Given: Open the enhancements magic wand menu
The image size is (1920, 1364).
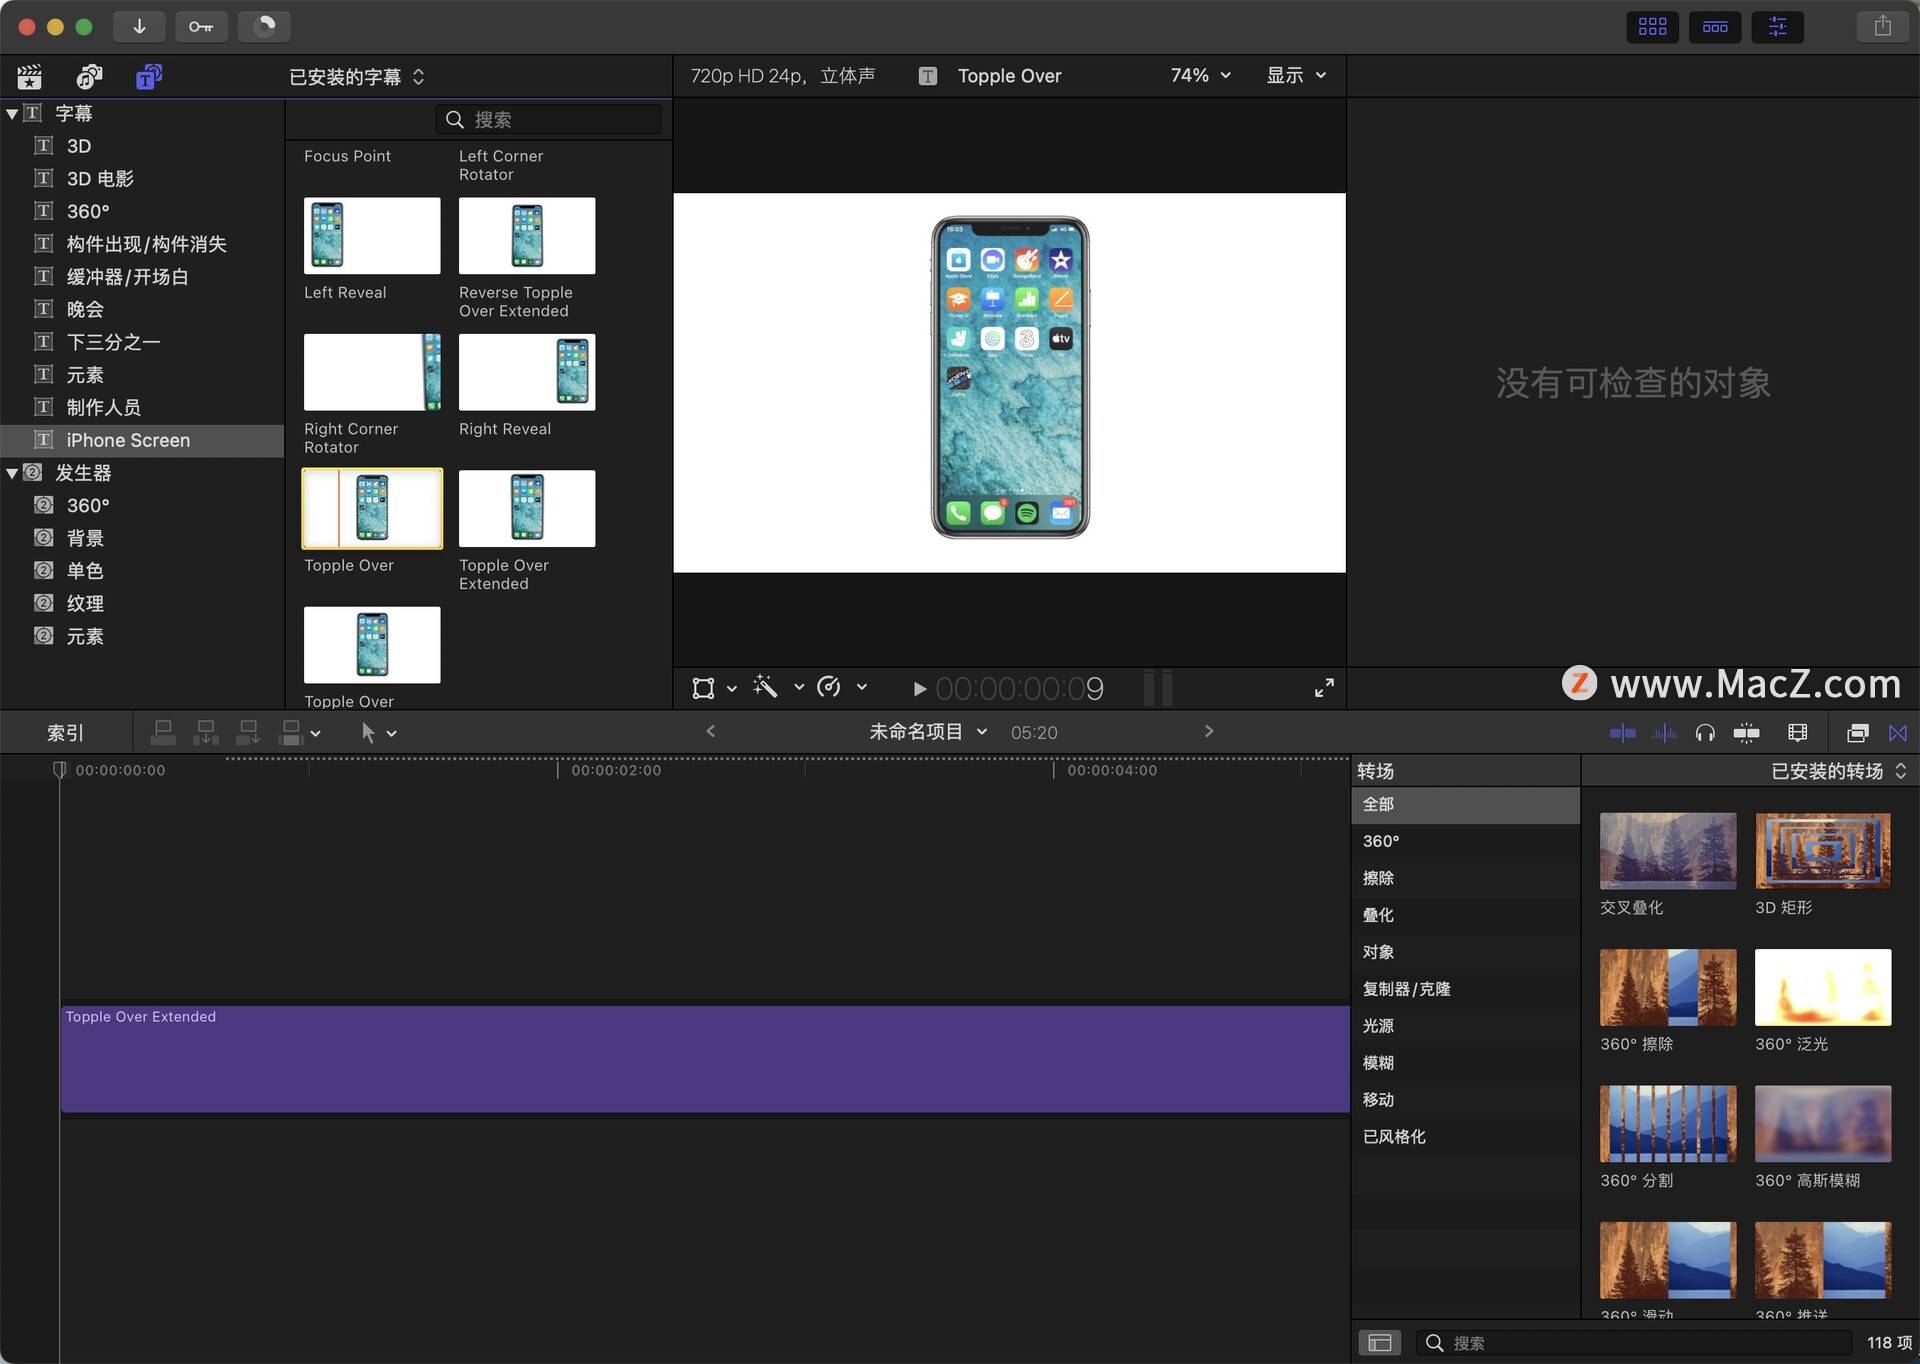Looking at the screenshot, I should tap(778, 687).
